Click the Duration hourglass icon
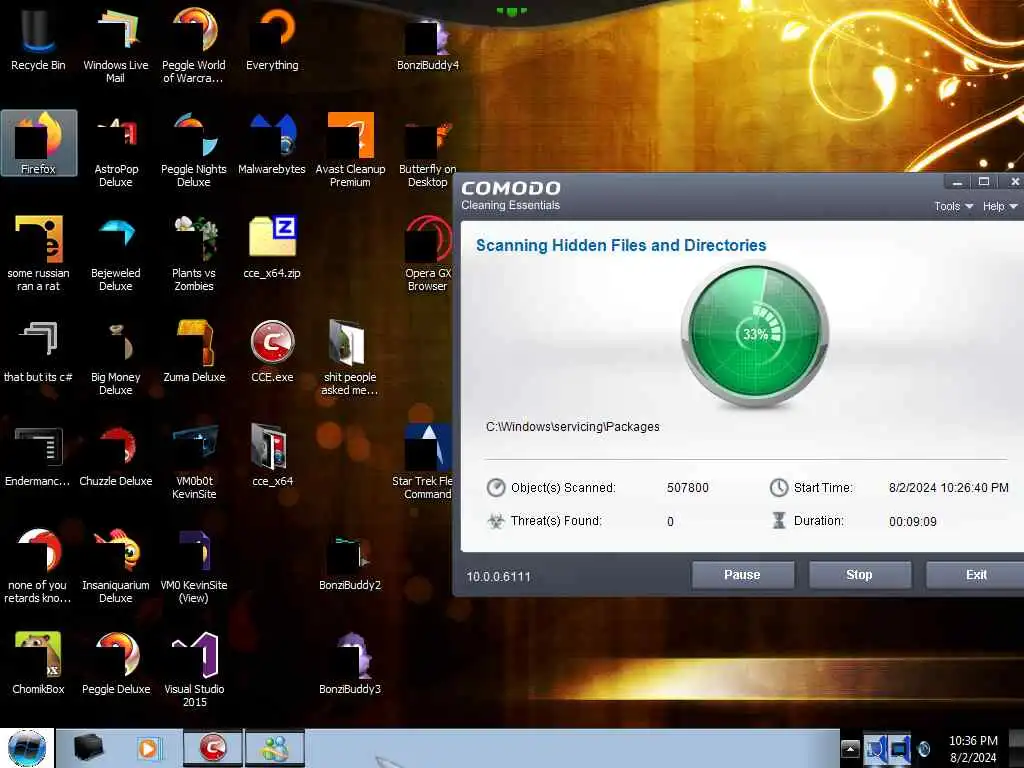This screenshot has width=1024, height=768. tap(778, 520)
